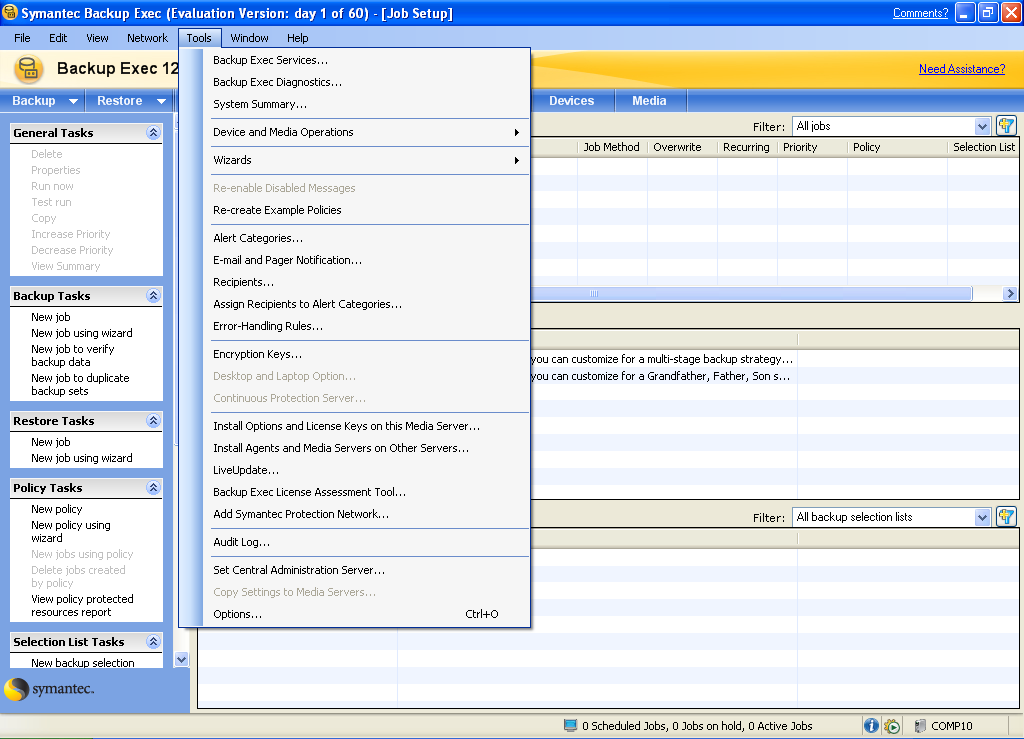The image size is (1024, 739).
Task: Click the Backup Exec database logo icon
Action: pos(28,69)
